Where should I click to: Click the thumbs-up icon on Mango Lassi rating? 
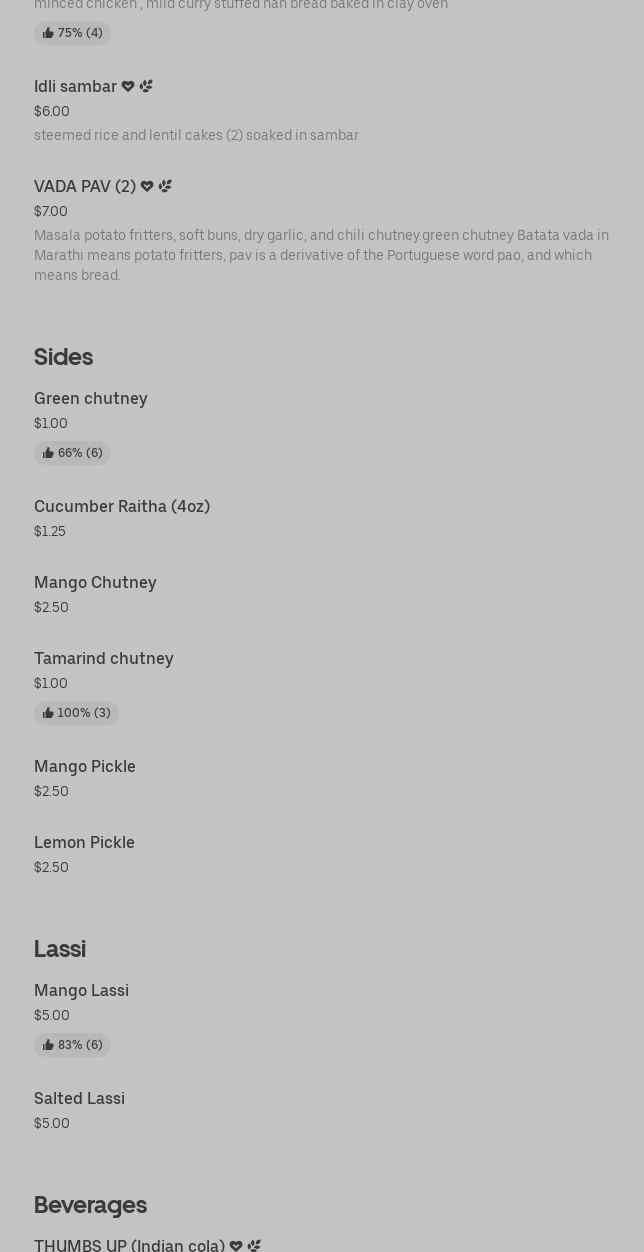pos(48,1045)
